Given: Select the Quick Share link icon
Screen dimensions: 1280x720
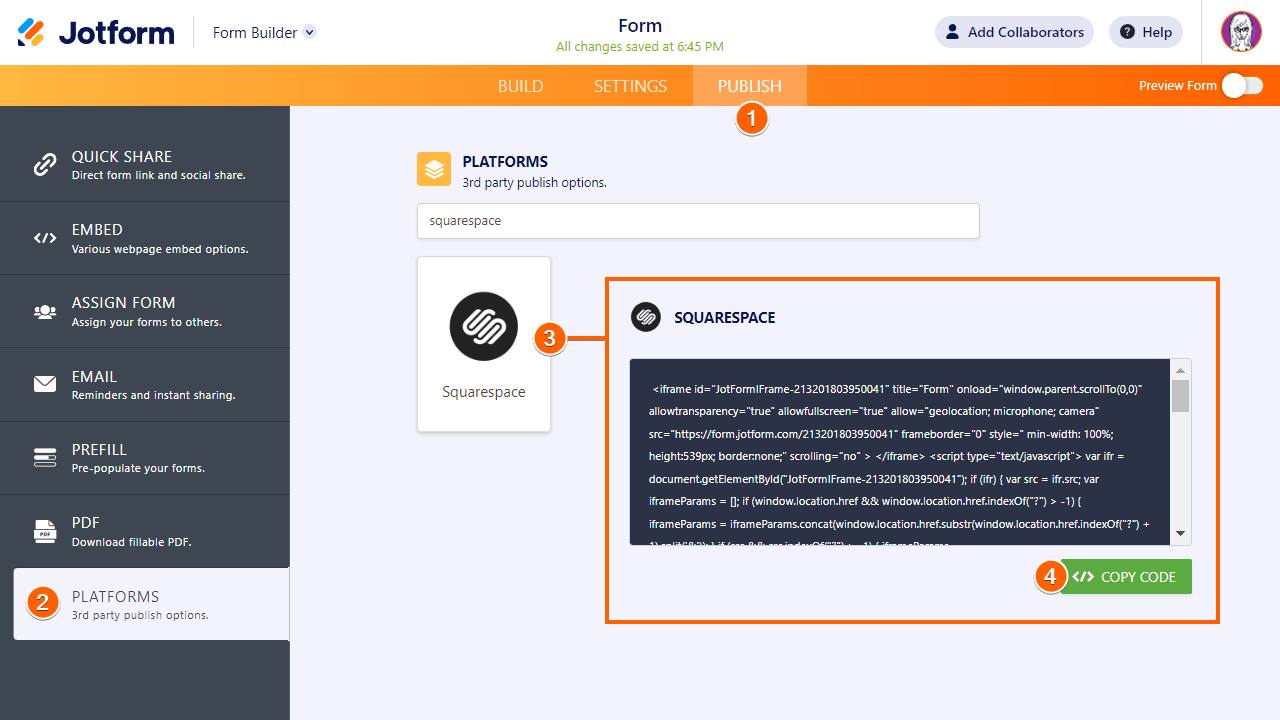Looking at the screenshot, I should tap(44, 164).
